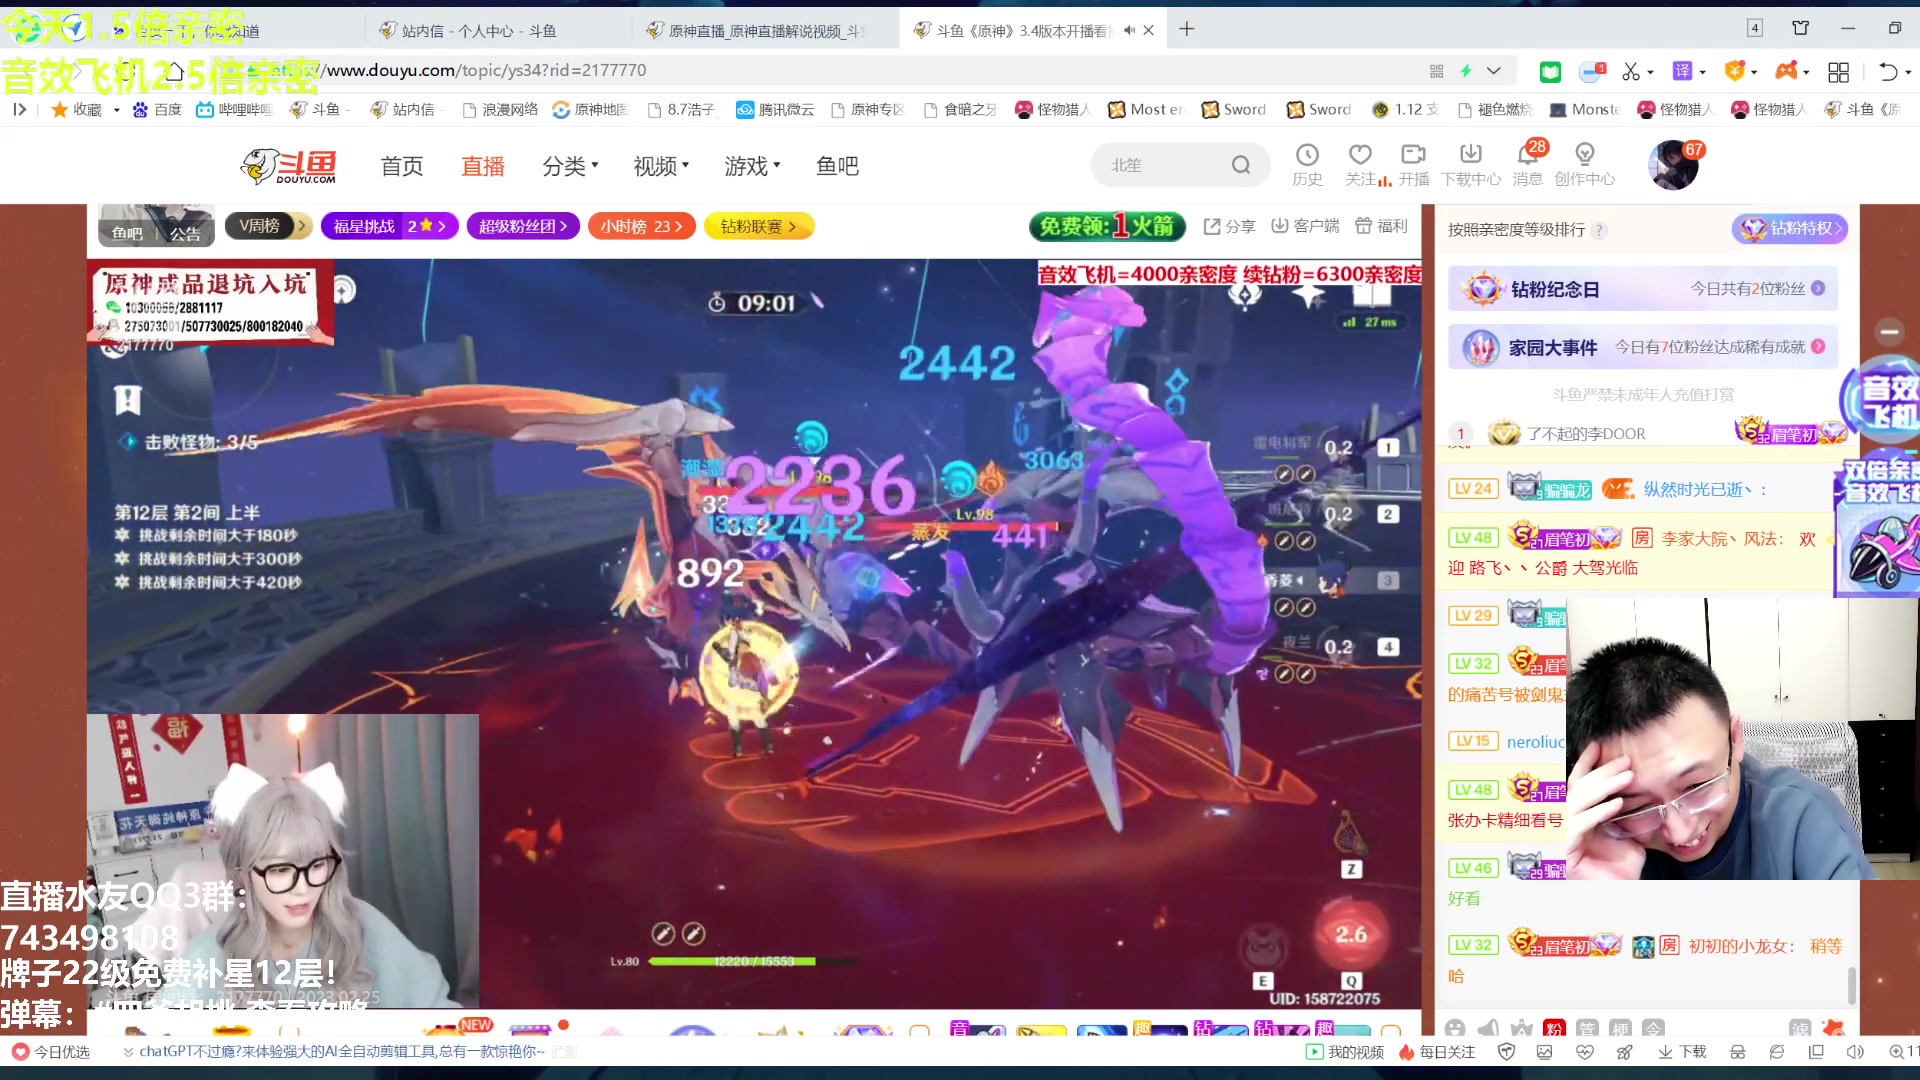Open the 福利 gift link above the video
Viewport: 1920px width, 1080px height.
[1381, 226]
